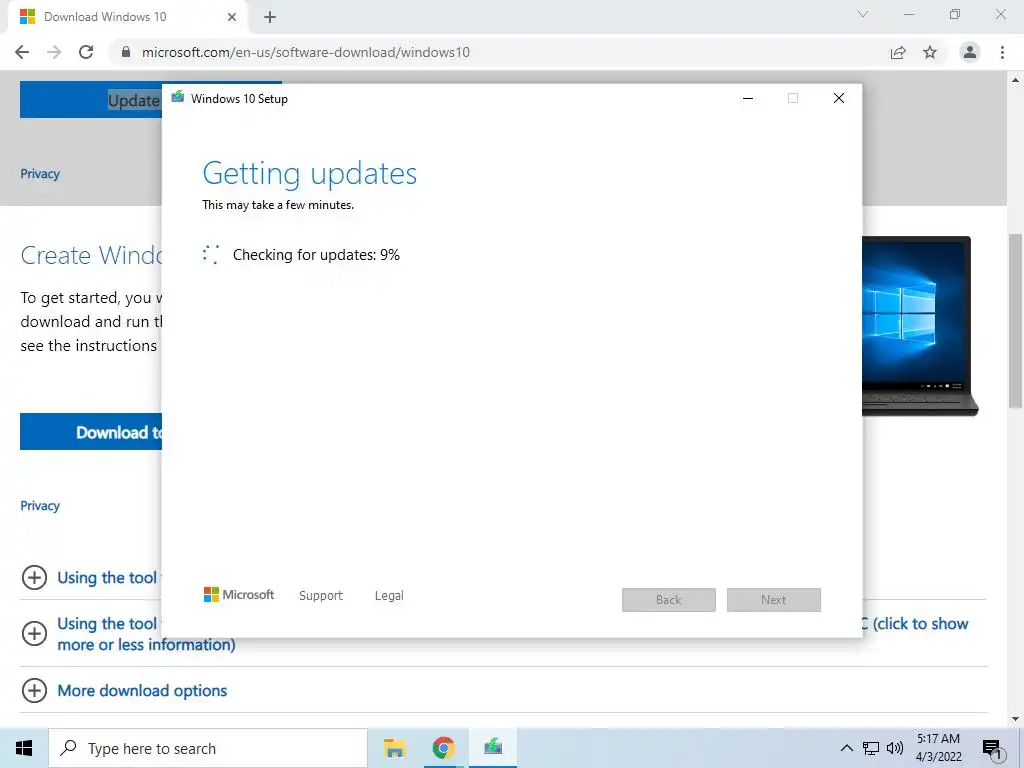Click the scrollbar down arrow
The image size is (1024, 768).
coord(1016,720)
